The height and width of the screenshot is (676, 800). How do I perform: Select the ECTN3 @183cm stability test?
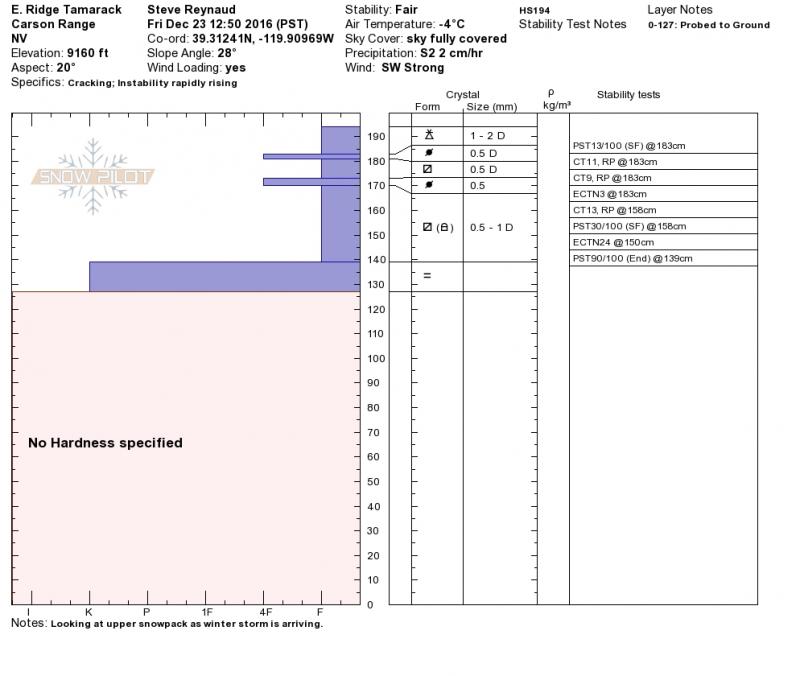click(x=609, y=194)
